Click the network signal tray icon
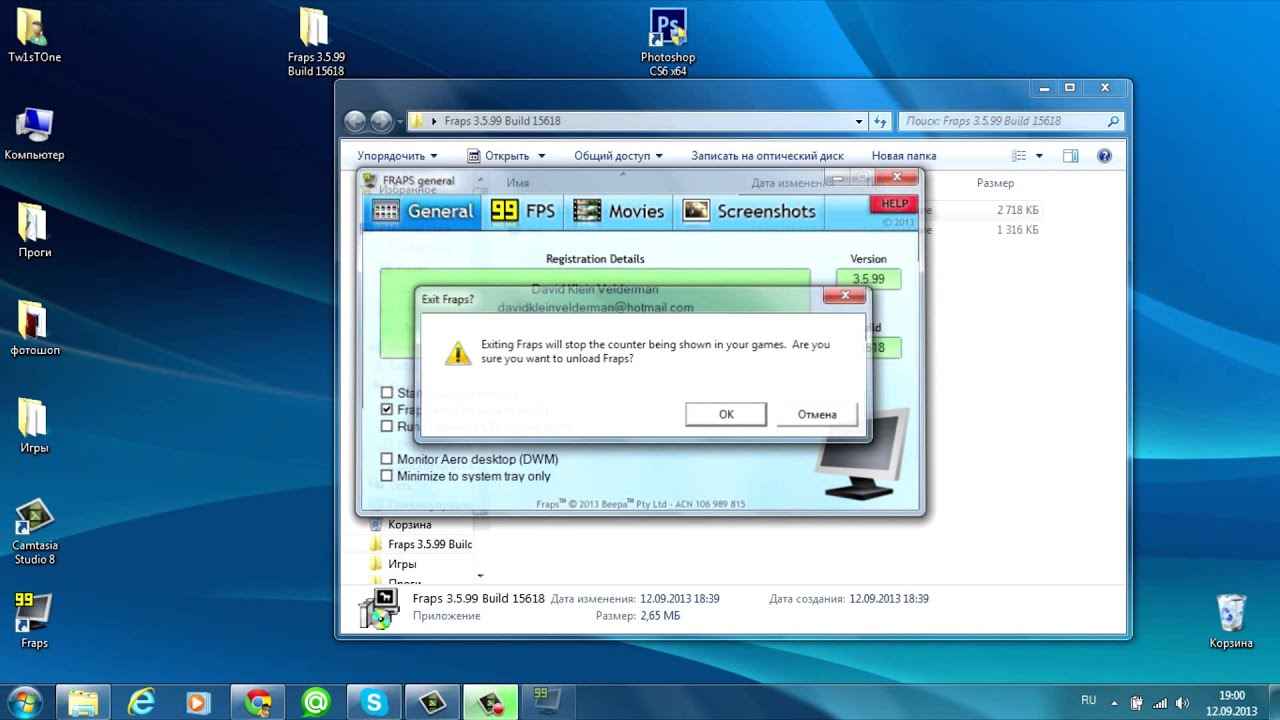The image size is (1280, 720). [x=1159, y=702]
